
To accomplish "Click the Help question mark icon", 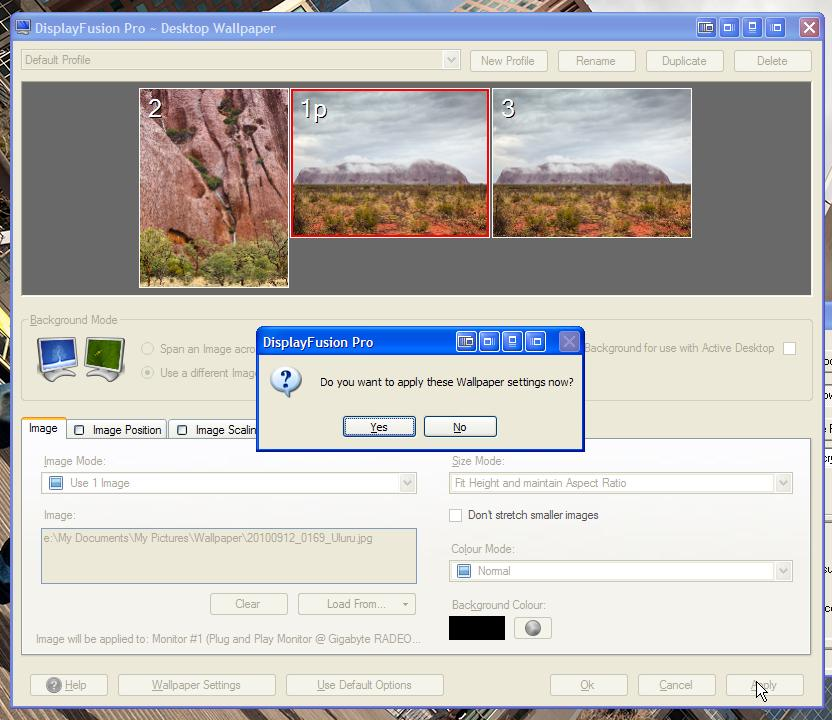I will (54, 685).
